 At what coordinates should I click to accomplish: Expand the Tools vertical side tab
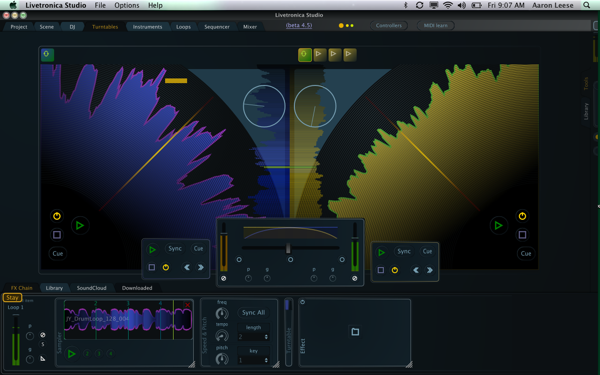(586, 83)
